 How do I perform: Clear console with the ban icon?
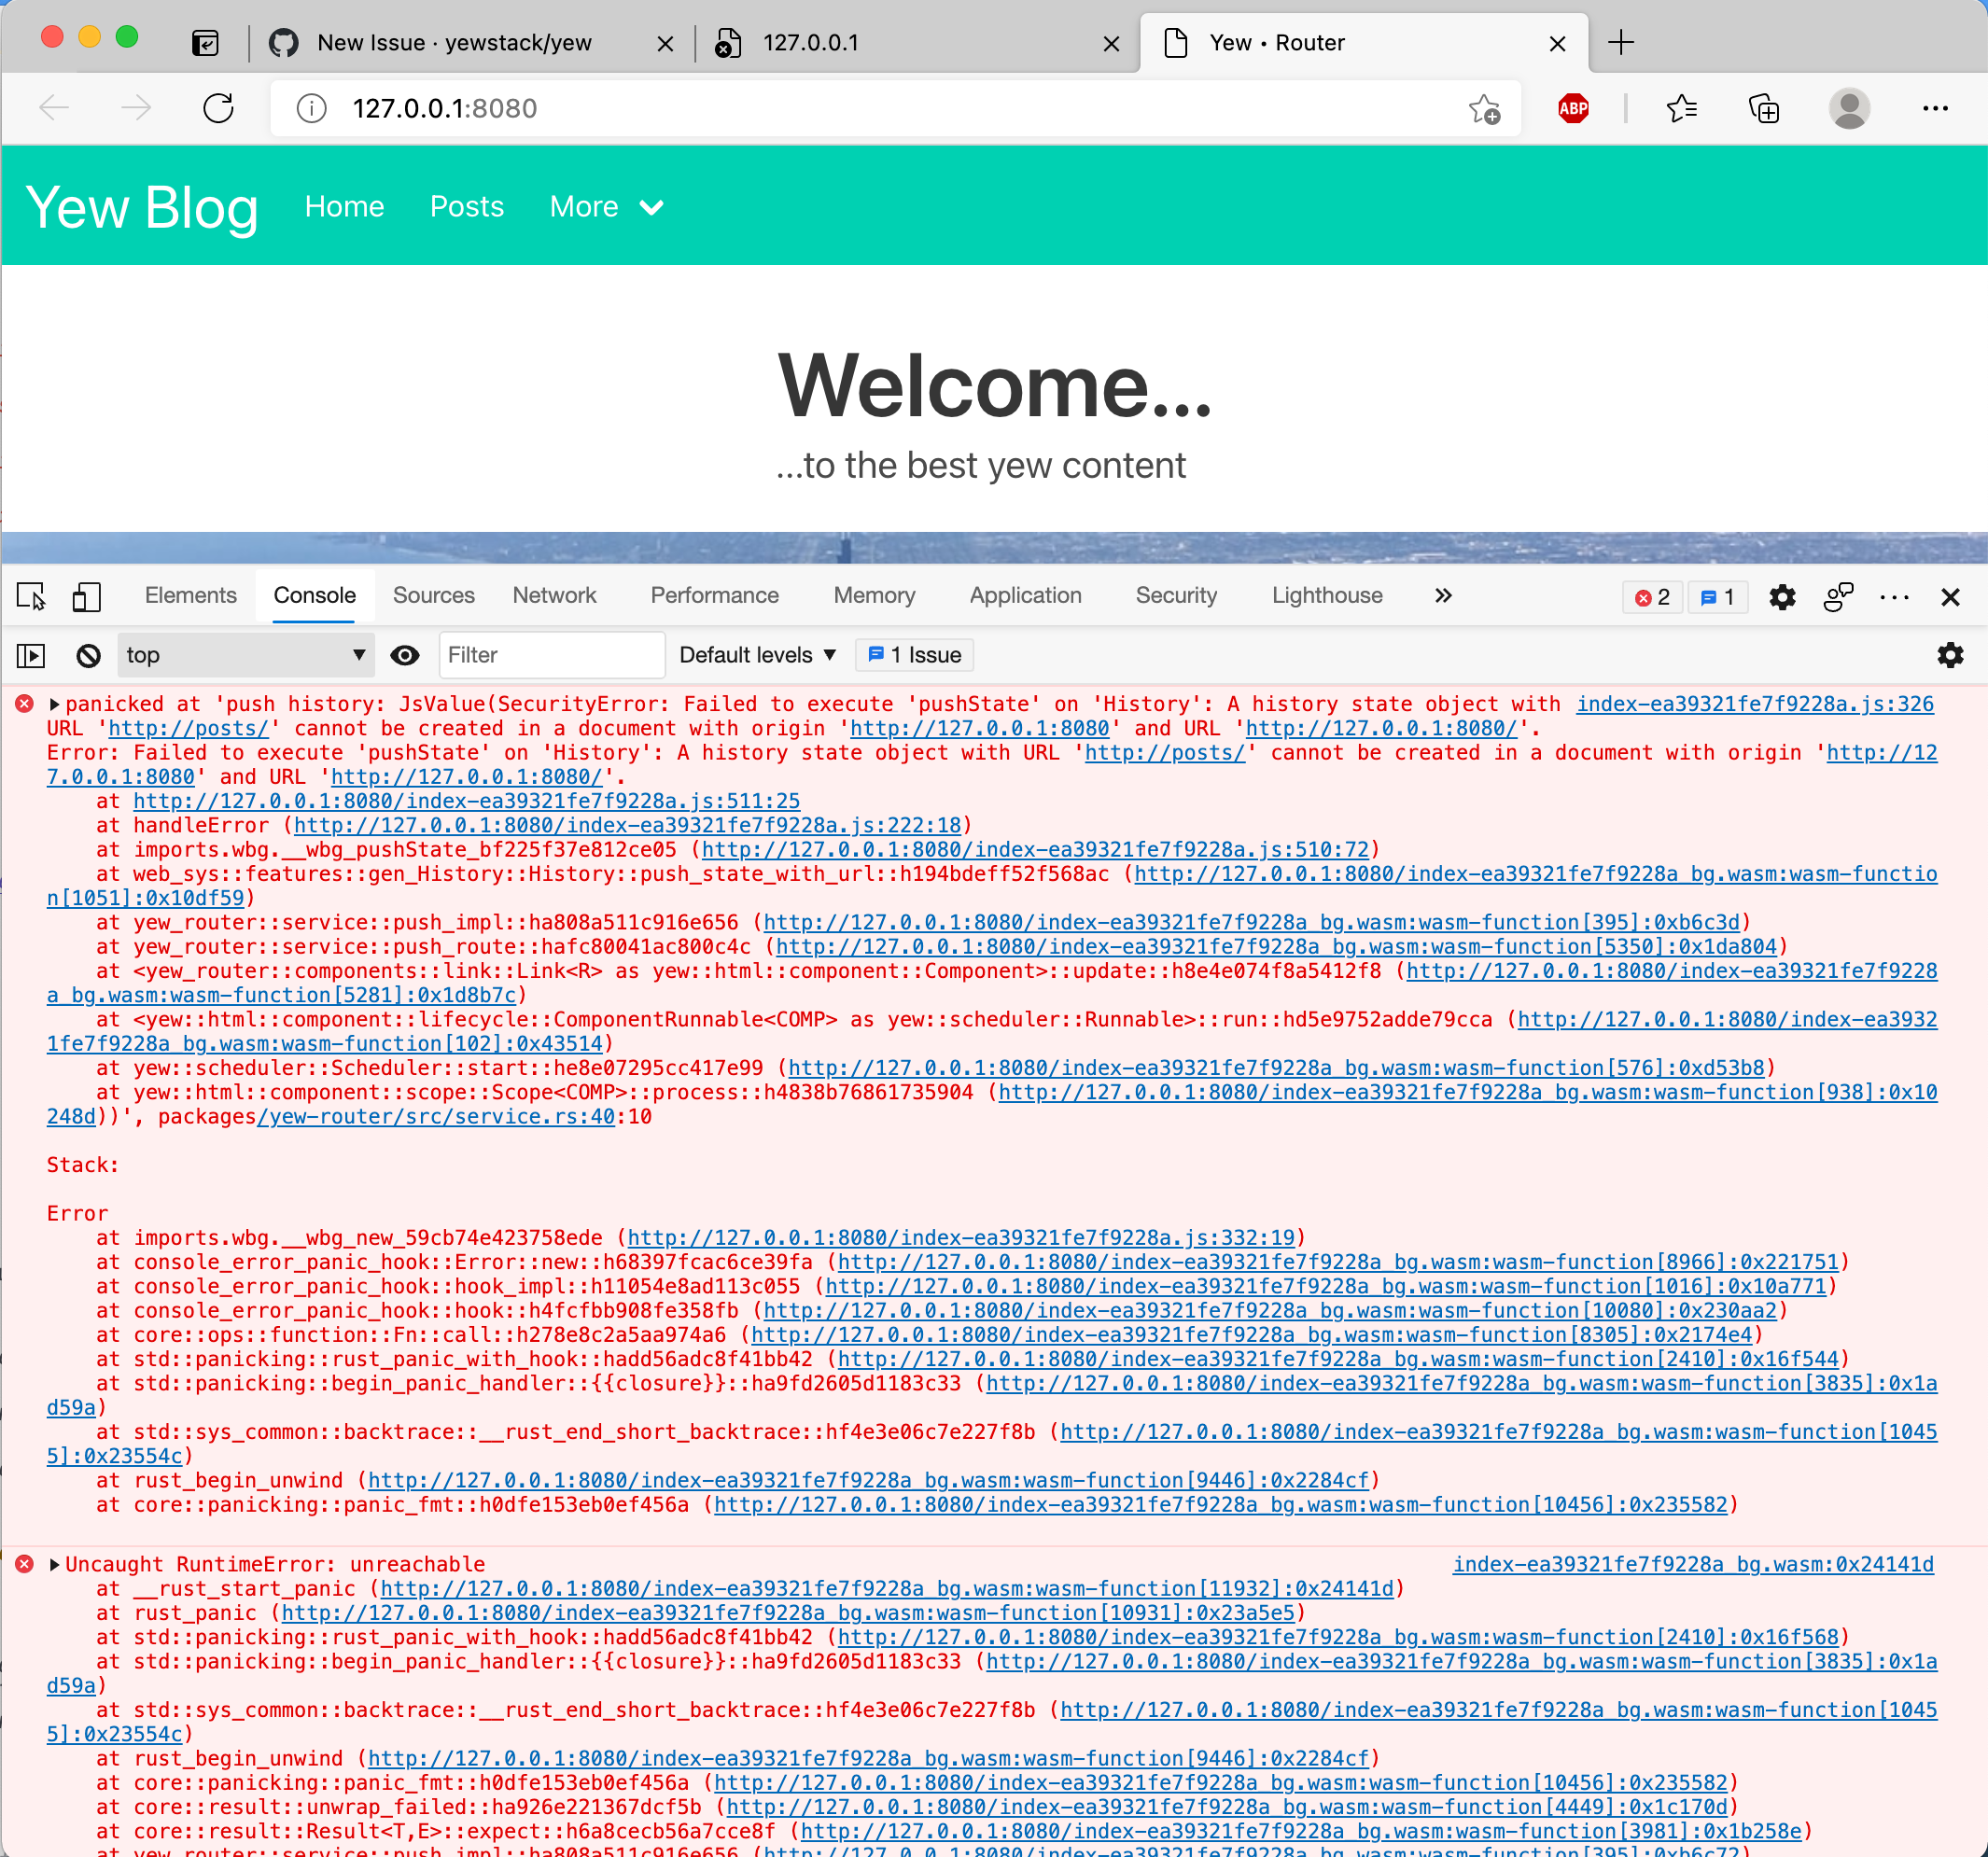88,655
